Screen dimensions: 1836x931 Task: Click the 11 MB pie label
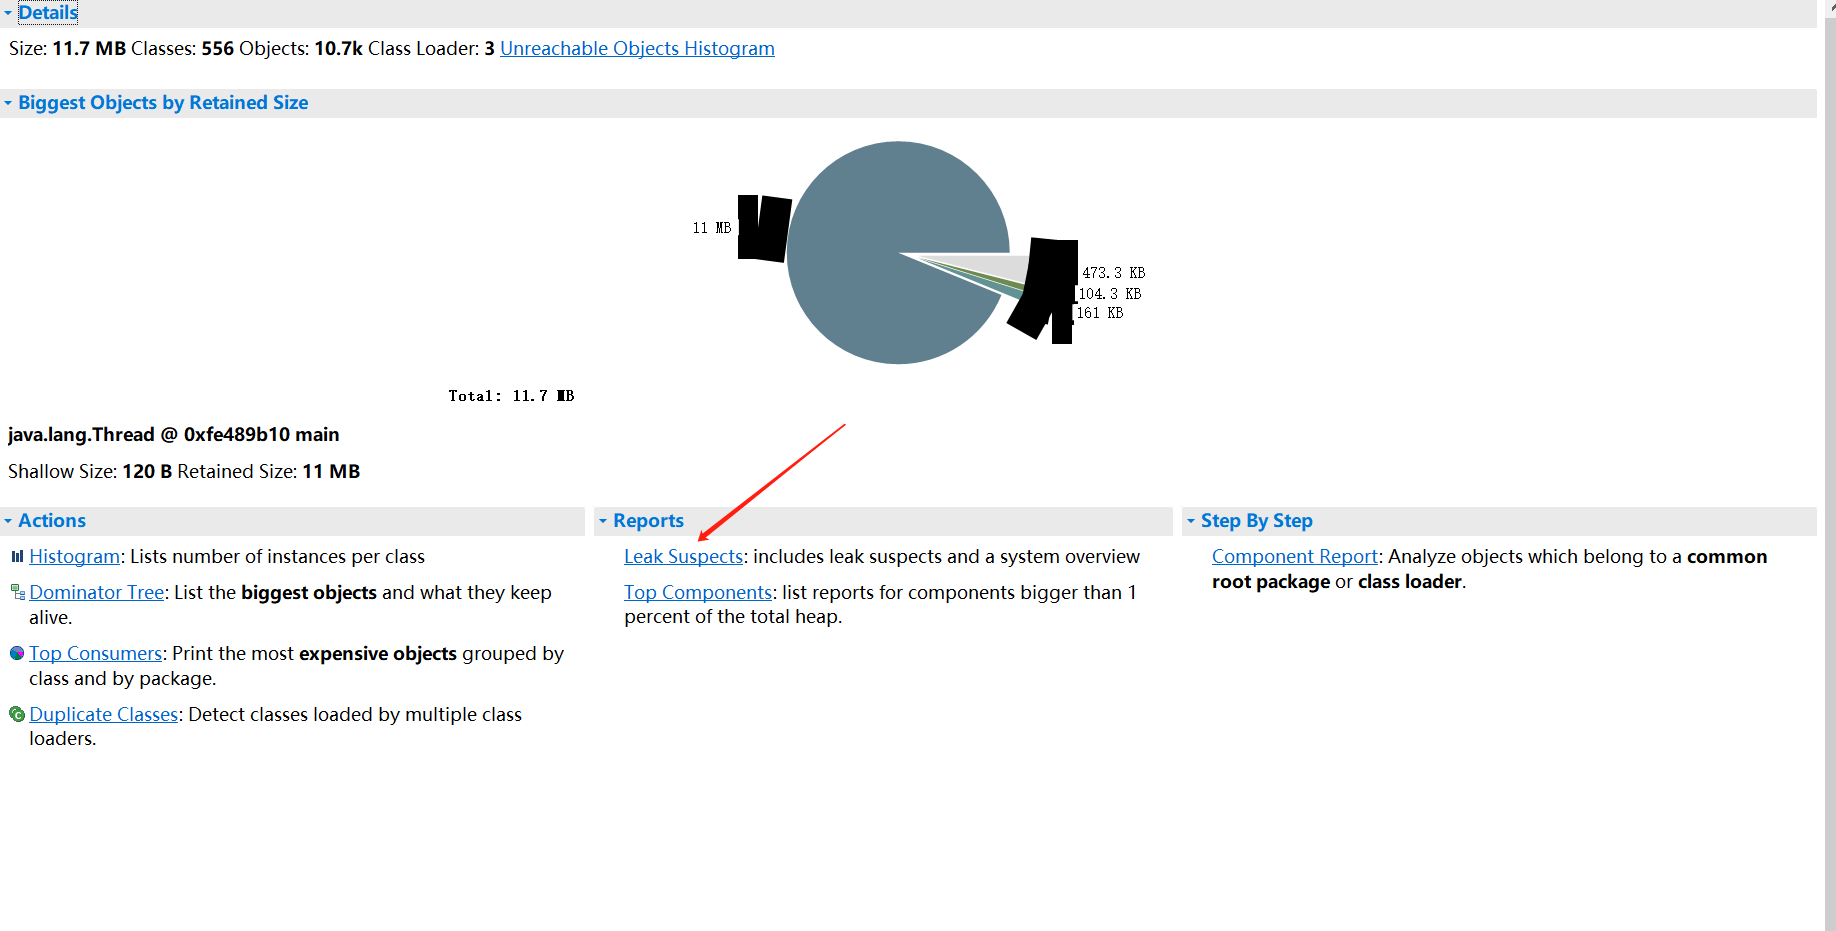click(712, 228)
